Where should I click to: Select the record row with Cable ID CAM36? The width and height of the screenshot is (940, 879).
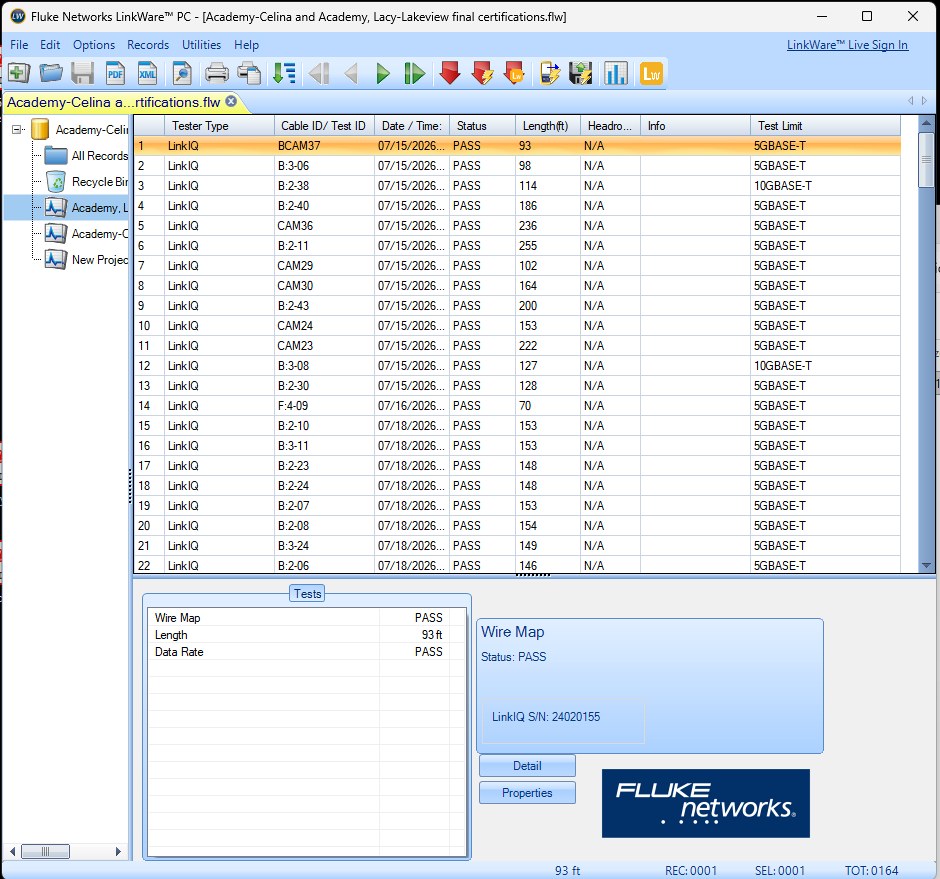point(517,226)
